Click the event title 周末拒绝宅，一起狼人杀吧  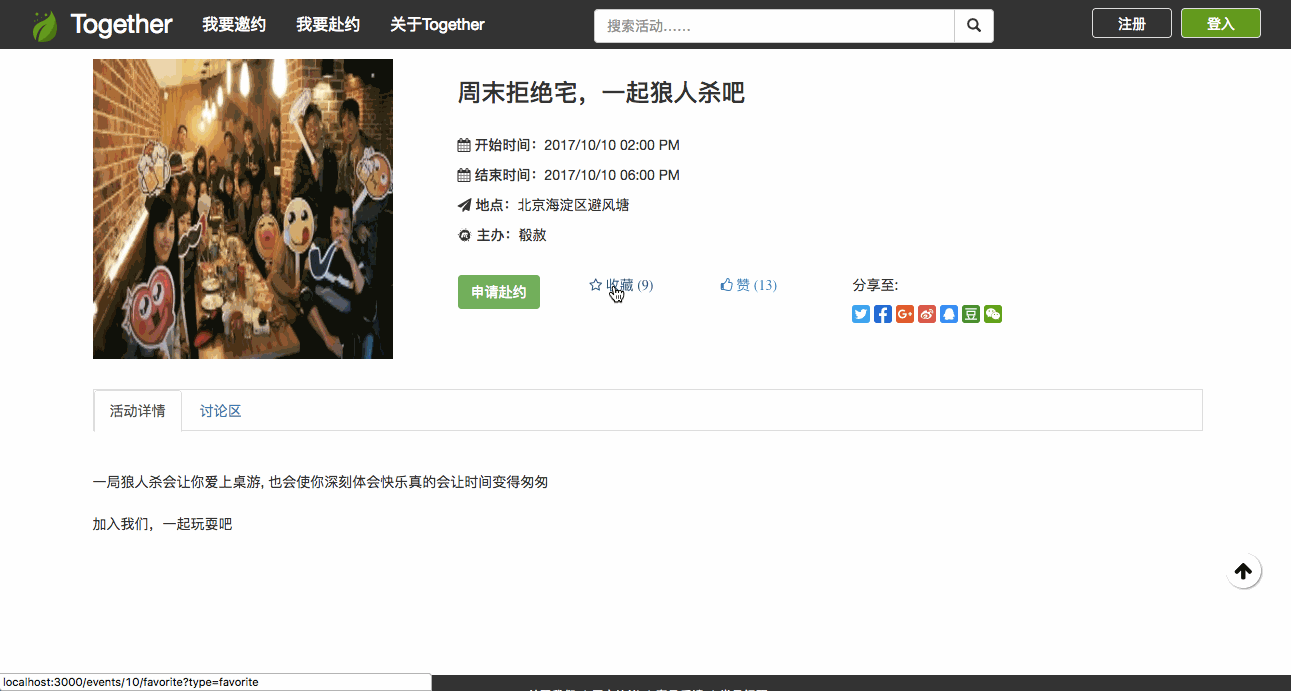click(x=601, y=93)
